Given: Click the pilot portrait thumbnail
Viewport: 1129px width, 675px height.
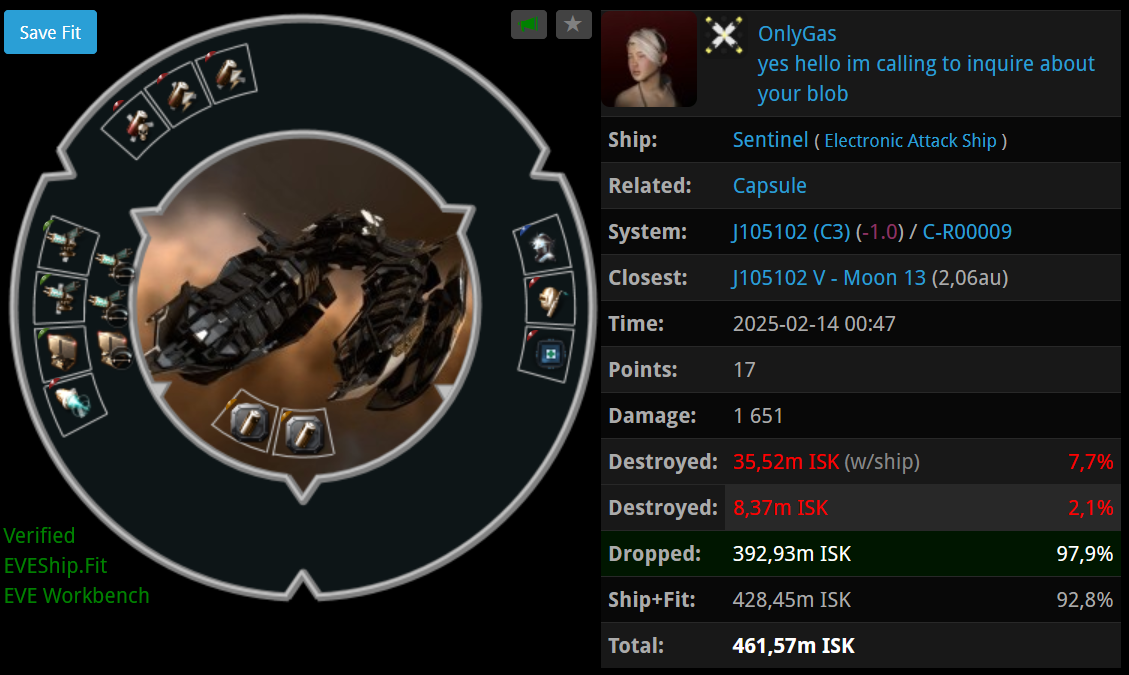Looking at the screenshot, I should [649, 59].
